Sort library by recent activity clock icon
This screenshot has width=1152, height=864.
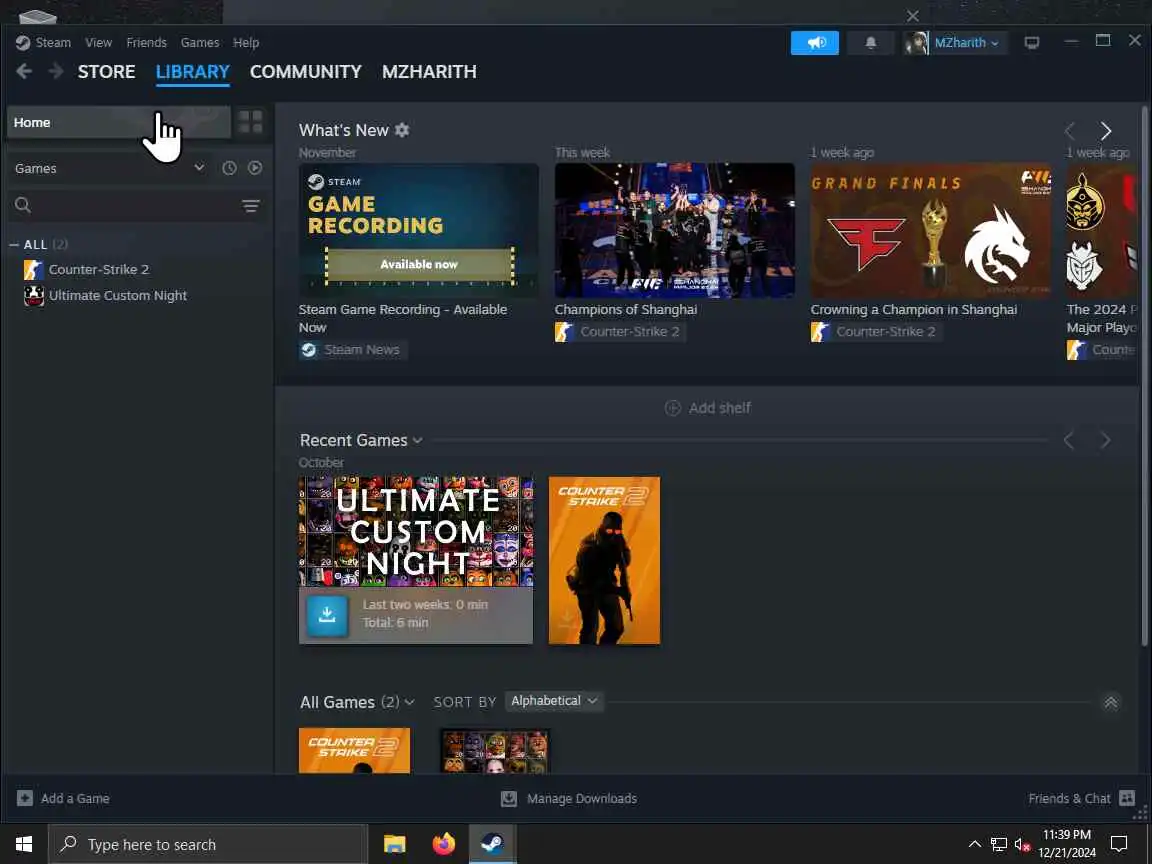click(229, 168)
